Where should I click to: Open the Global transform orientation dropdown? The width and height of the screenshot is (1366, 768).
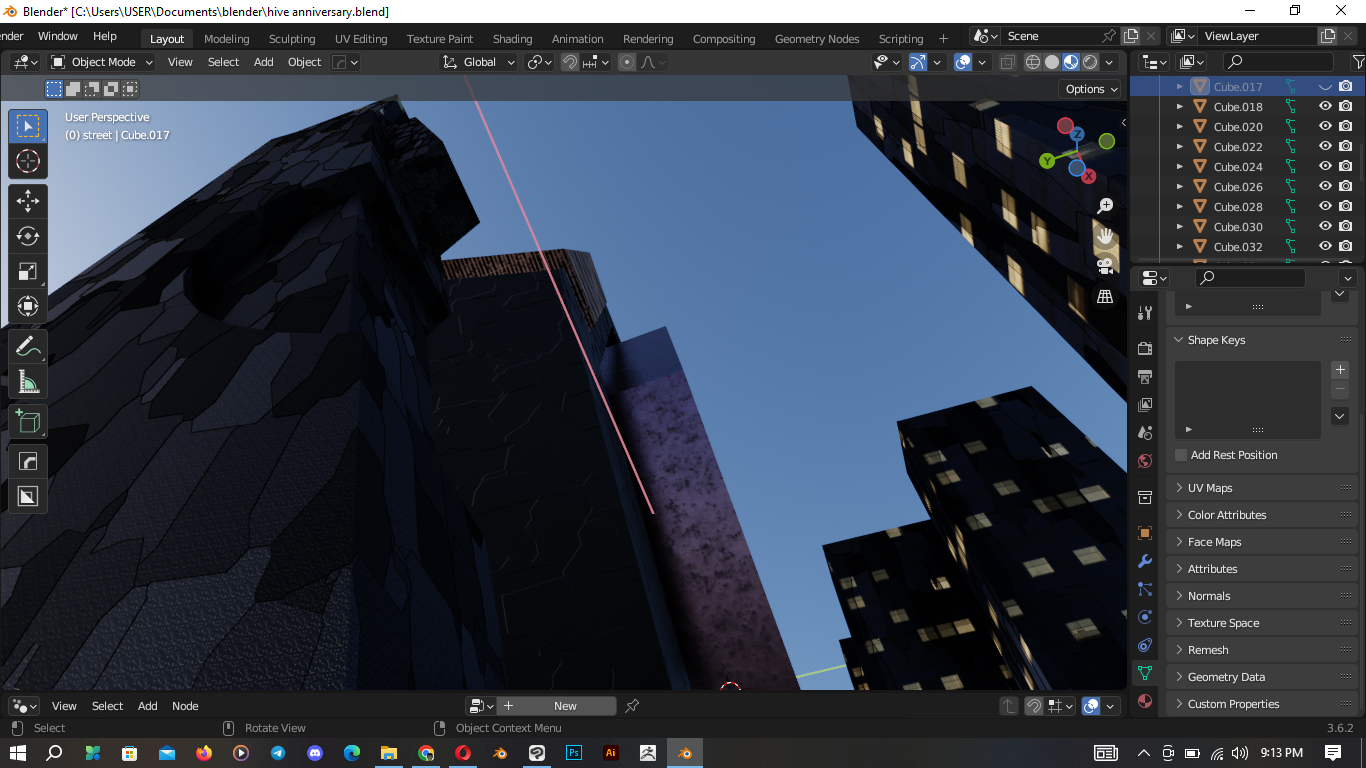pos(479,62)
